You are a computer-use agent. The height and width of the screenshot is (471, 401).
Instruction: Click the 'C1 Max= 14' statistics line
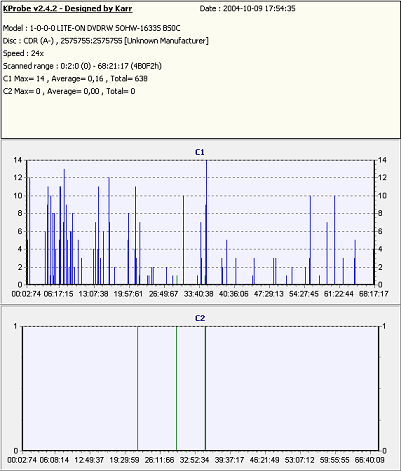tap(75, 79)
